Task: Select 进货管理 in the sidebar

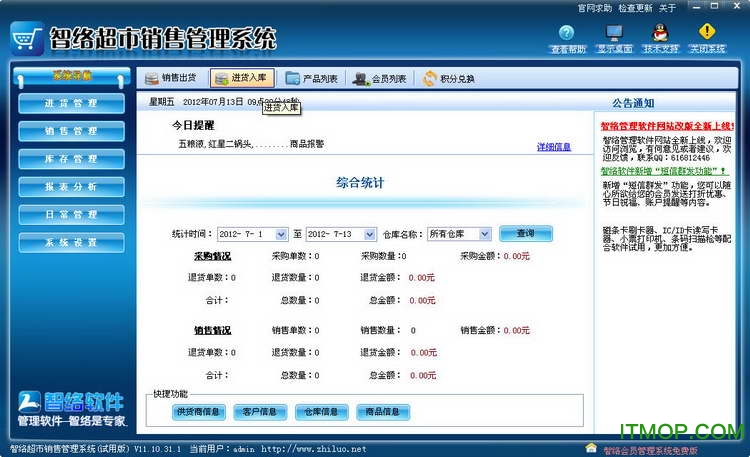Action: coord(71,103)
